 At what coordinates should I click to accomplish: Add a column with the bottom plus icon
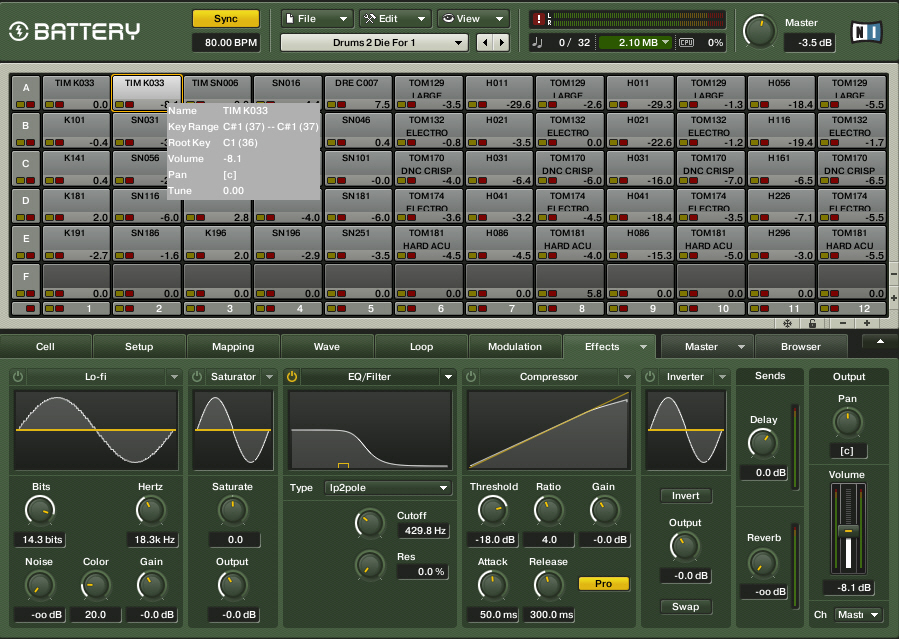click(x=867, y=323)
